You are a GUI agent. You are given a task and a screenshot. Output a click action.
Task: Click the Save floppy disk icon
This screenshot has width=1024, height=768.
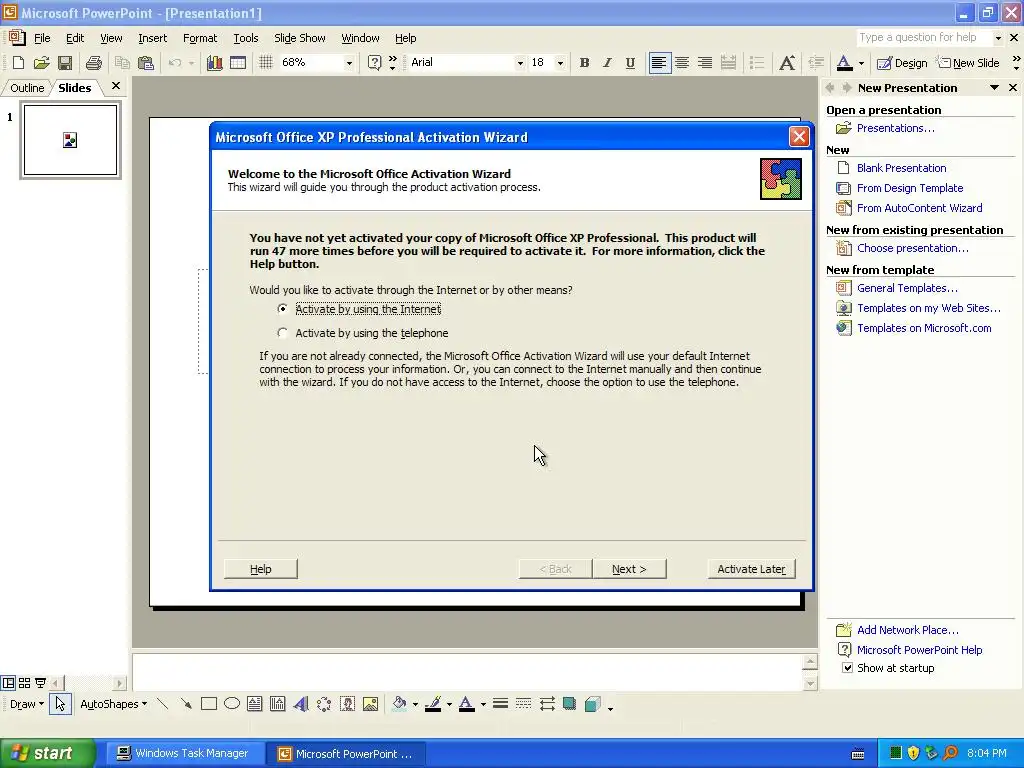click(x=65, y=63)
